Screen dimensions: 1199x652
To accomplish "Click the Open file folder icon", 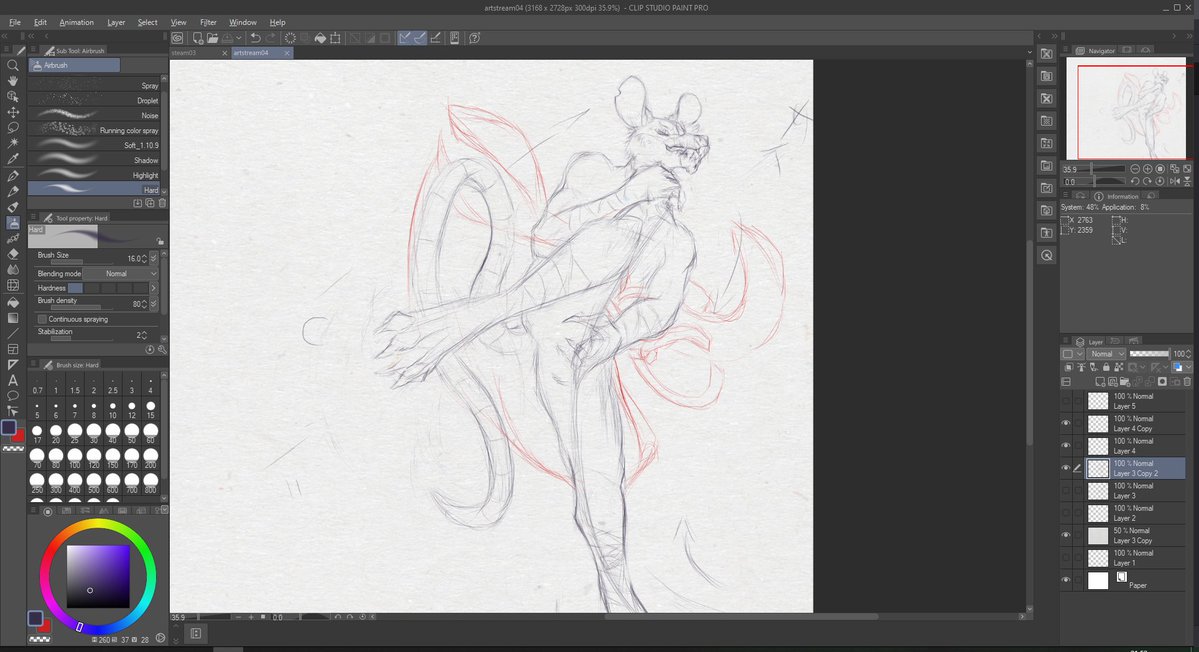I will (x=213, y=37).
